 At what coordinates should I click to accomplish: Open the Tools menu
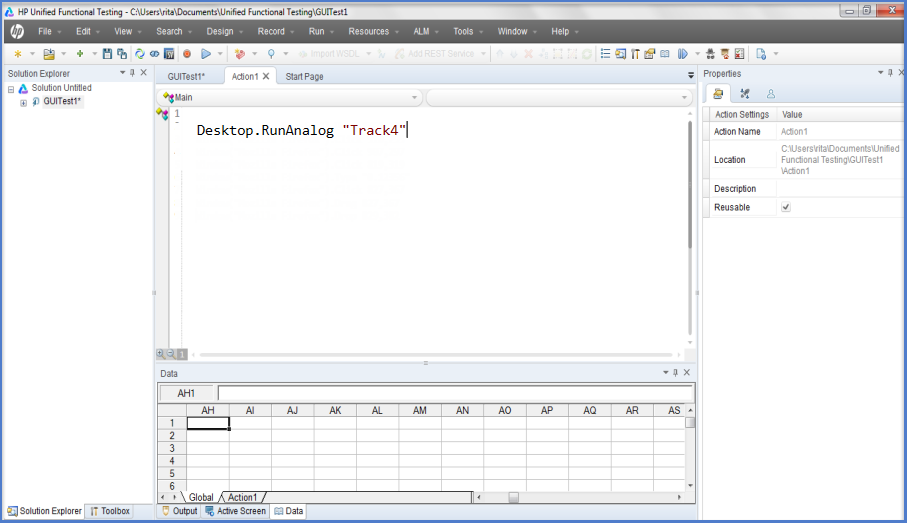coord(463,31)
